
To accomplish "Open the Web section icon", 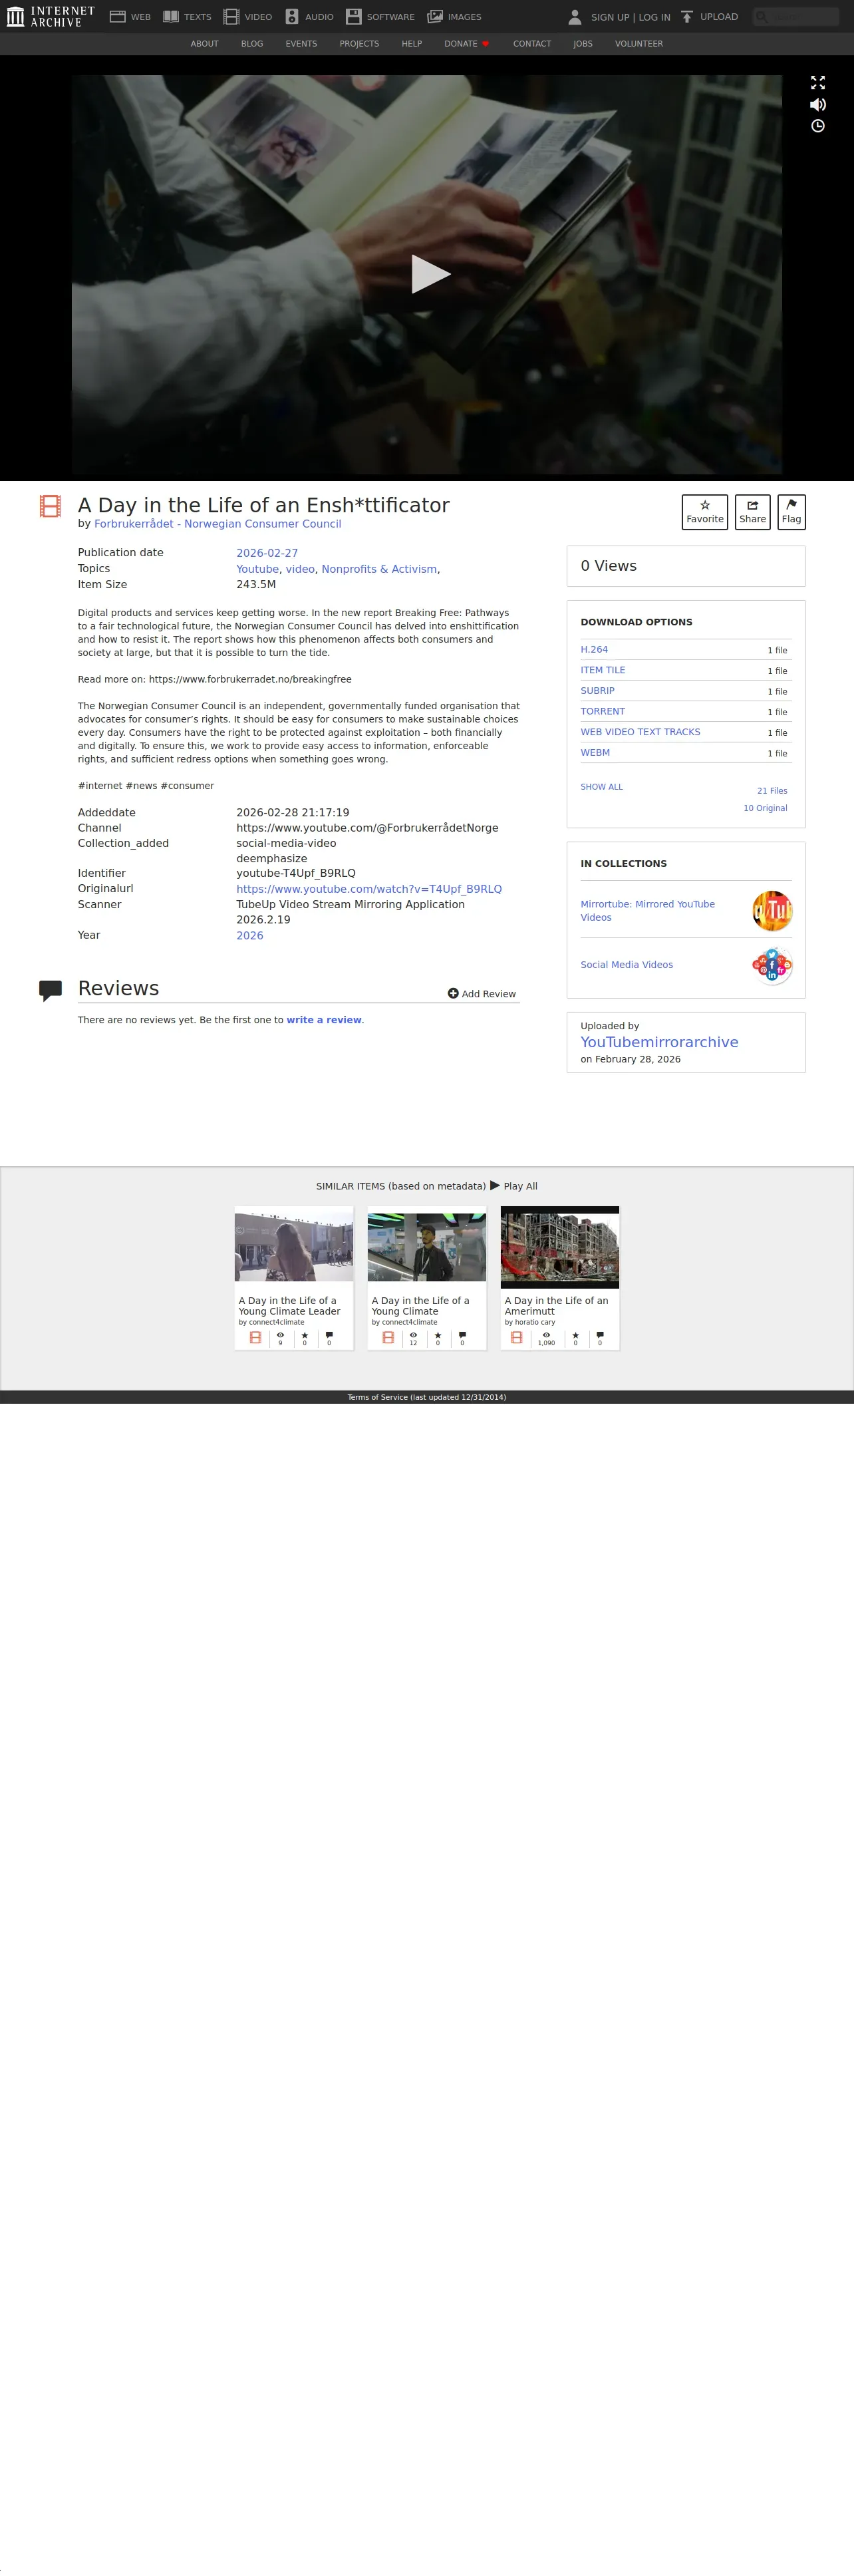I will [x=117, y=17].
